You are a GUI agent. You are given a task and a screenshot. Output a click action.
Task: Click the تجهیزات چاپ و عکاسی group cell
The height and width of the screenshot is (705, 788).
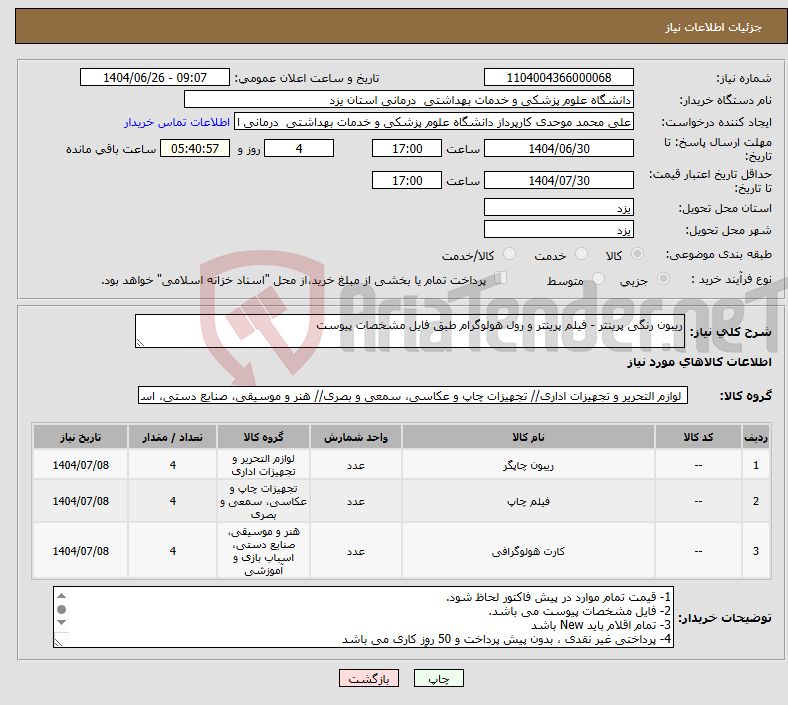tap(263, 501)
